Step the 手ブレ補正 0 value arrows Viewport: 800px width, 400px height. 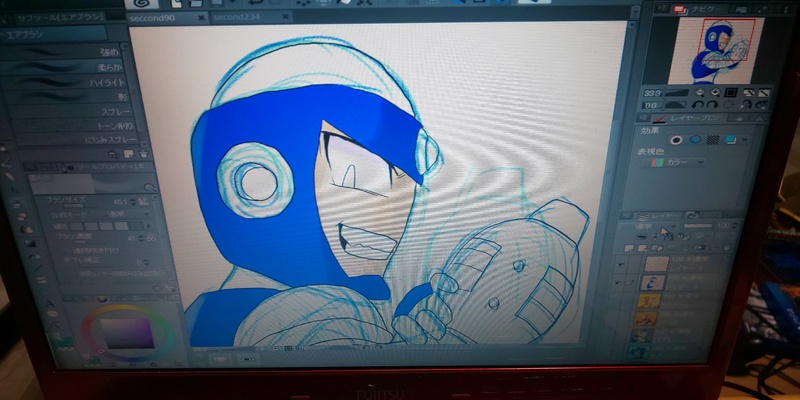tap(146, 262)
